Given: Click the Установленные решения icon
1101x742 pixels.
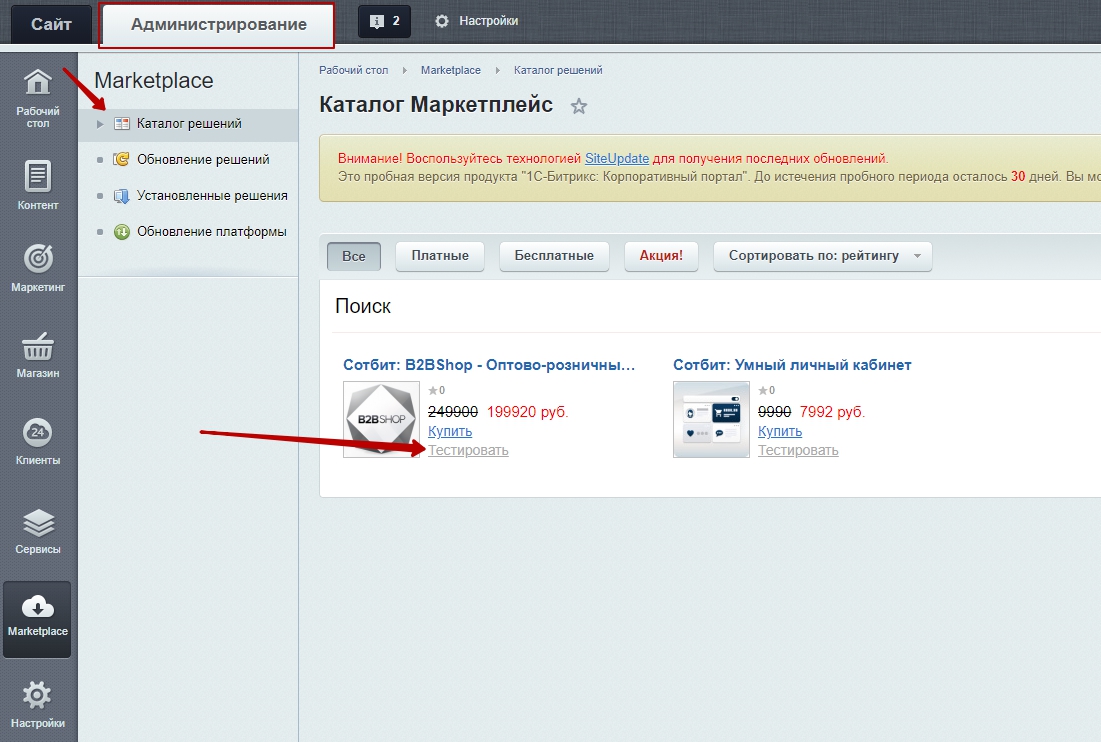Looking at the screenshot, I should 121,196.
